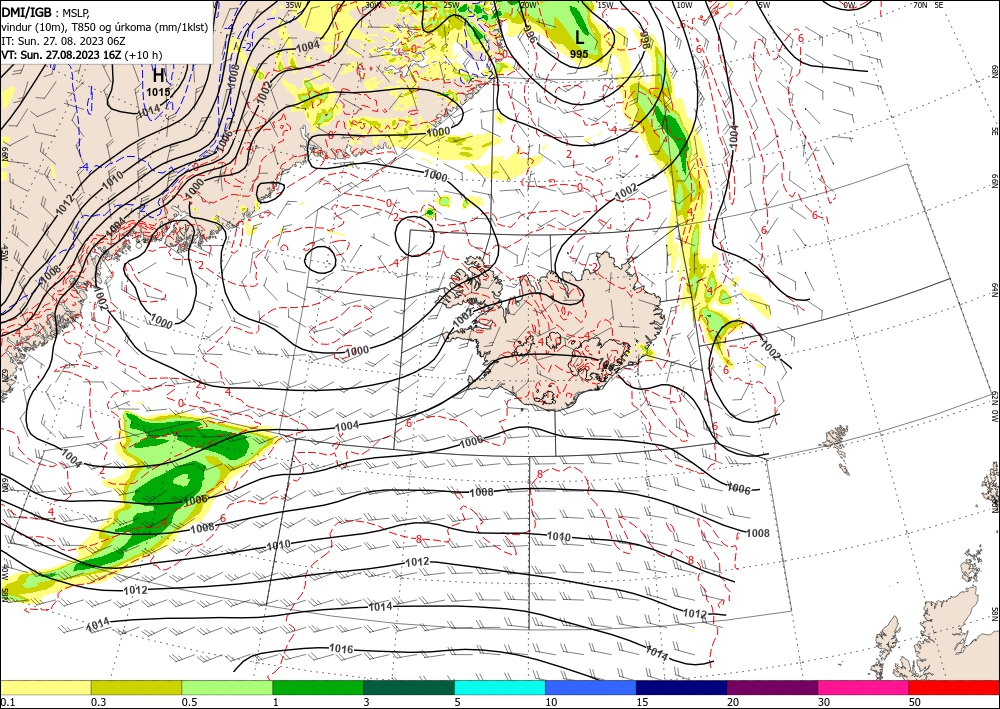Viewport: 1000px width, 709px height.
Task: Select the green 1–3 mm legend swatch
Action: coord(318,687)
